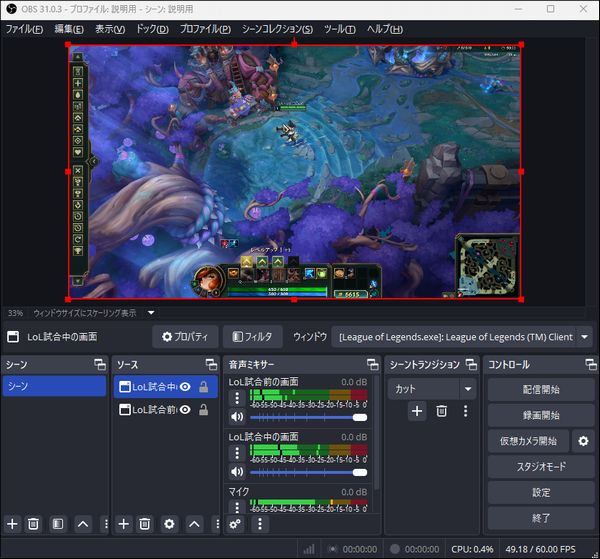Open ヘルプ menu

pos(385,29)
